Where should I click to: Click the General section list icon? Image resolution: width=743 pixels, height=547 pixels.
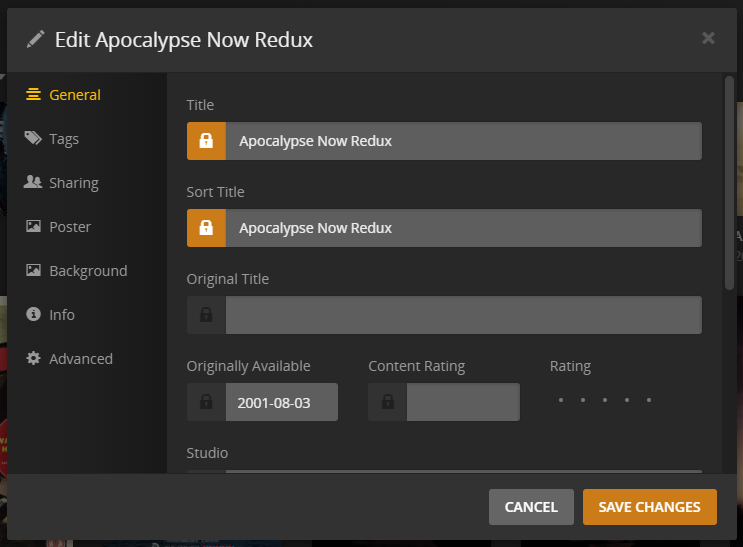point(33,94)
